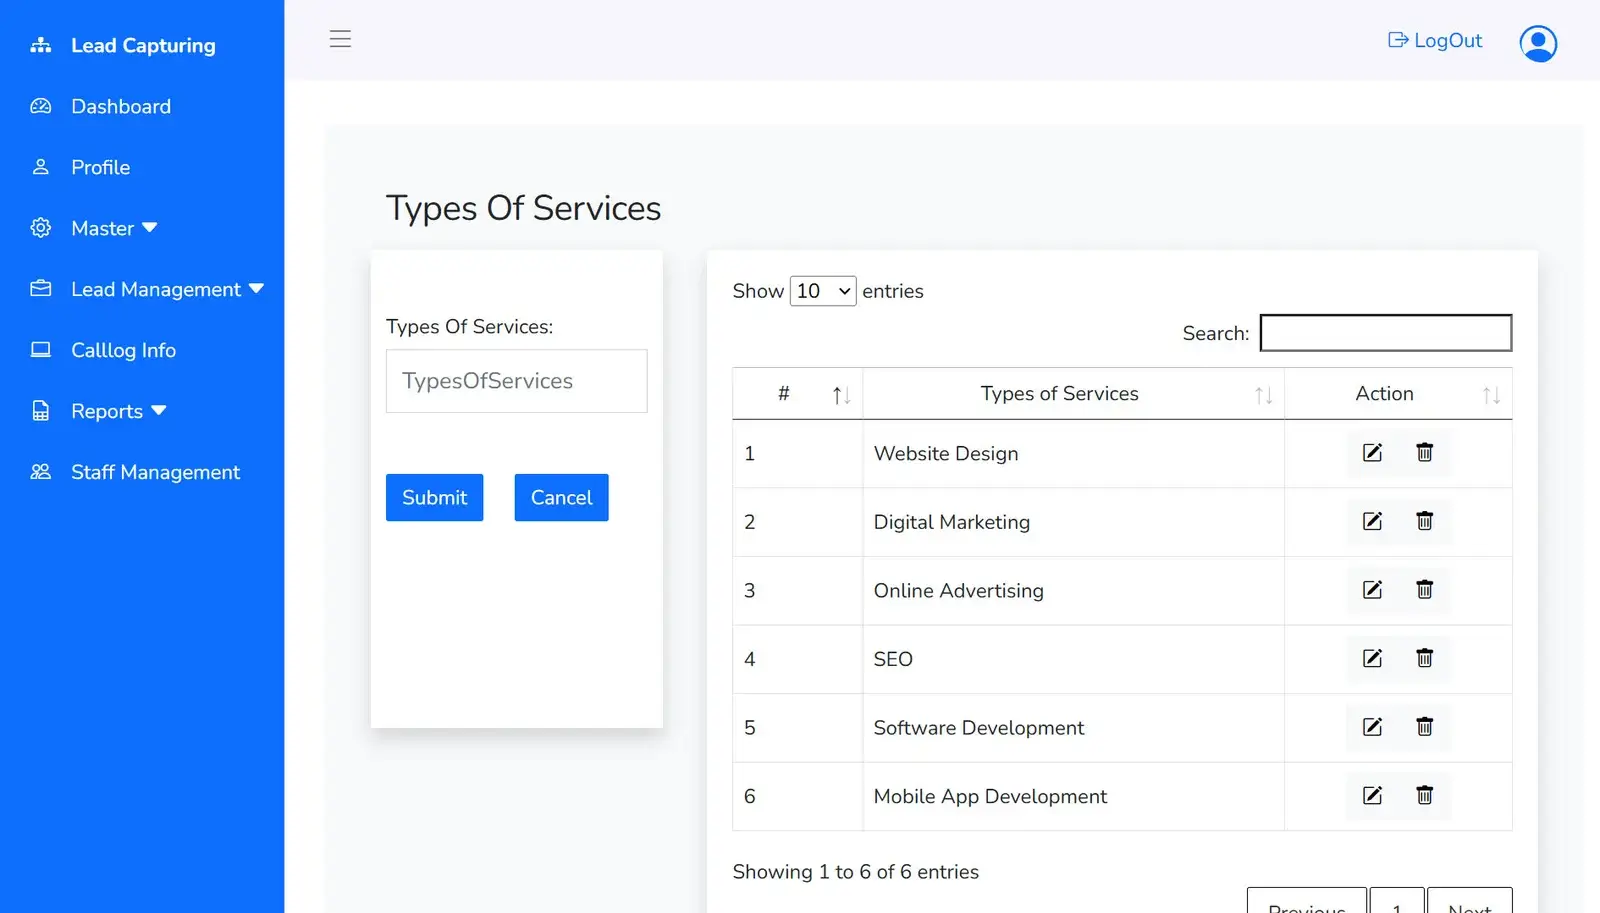
Task: Expand the Lead Management sidebar menu
Action: (x=148, y=289)
